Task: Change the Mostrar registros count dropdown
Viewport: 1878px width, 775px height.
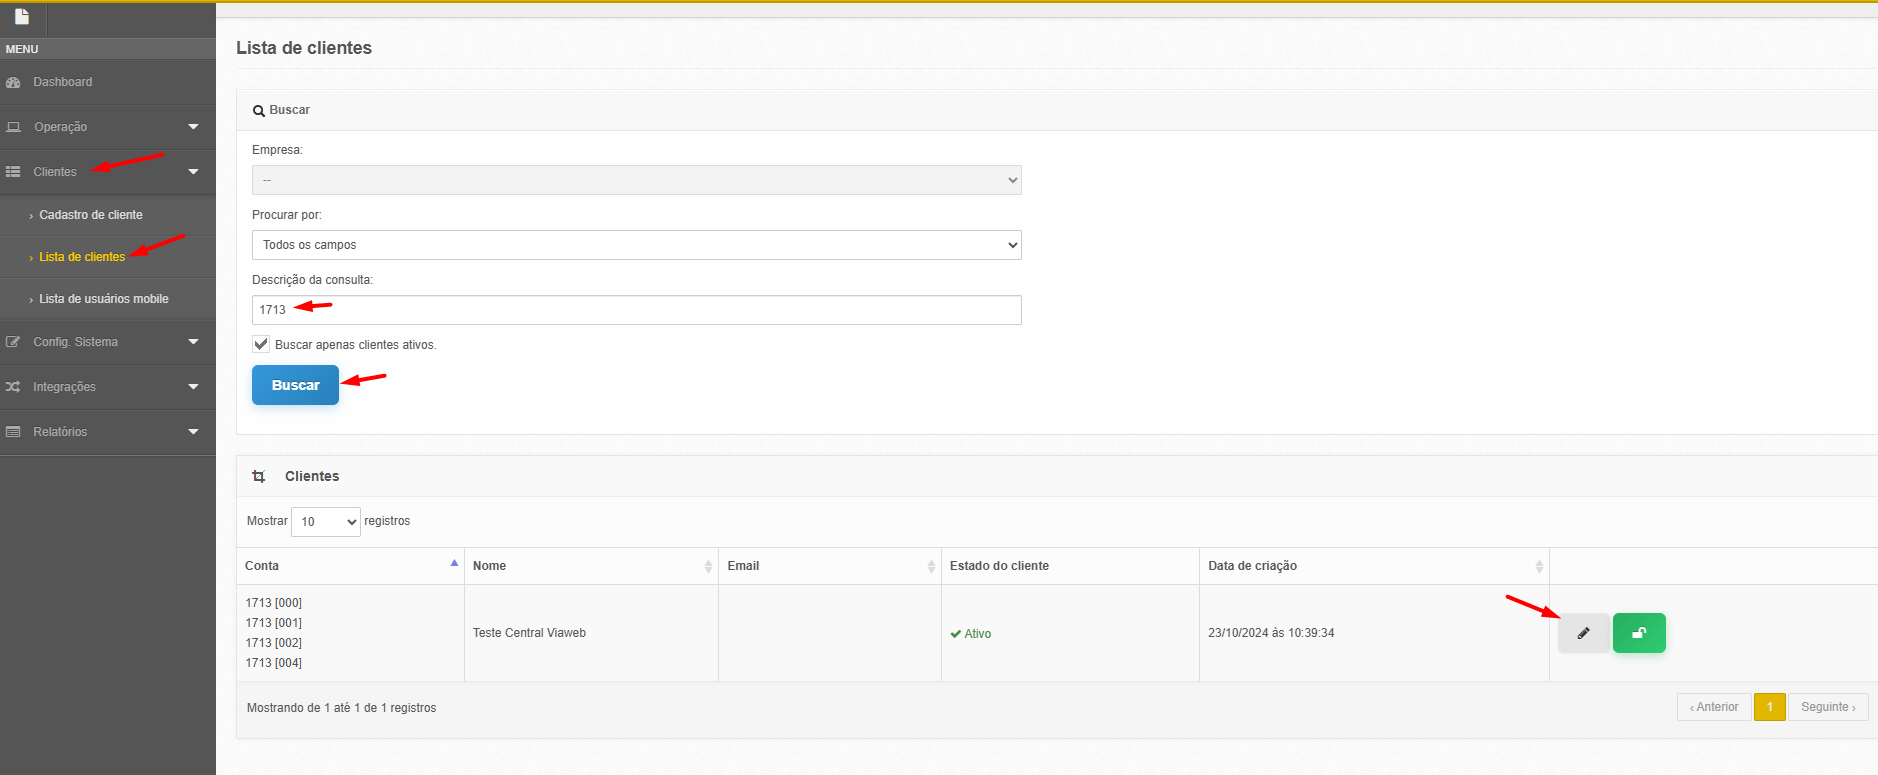Action: pos(325,521)
